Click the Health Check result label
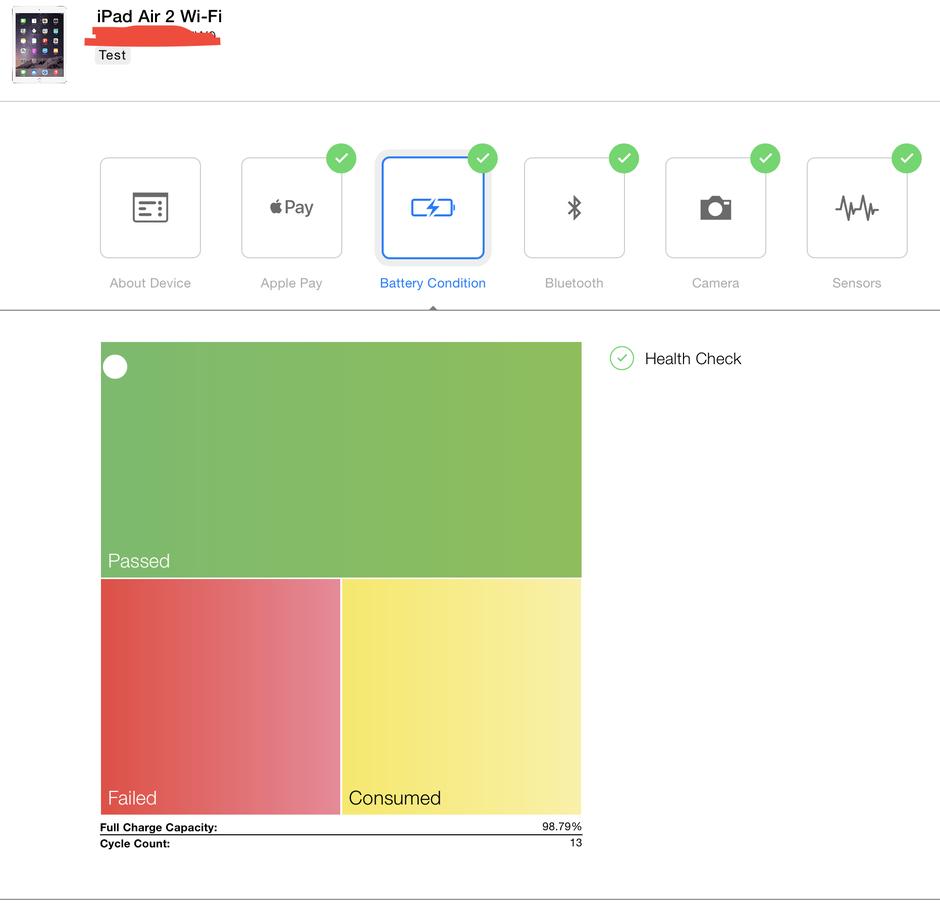This screenshot has height=917, width=940. click(x=693, y=358)
